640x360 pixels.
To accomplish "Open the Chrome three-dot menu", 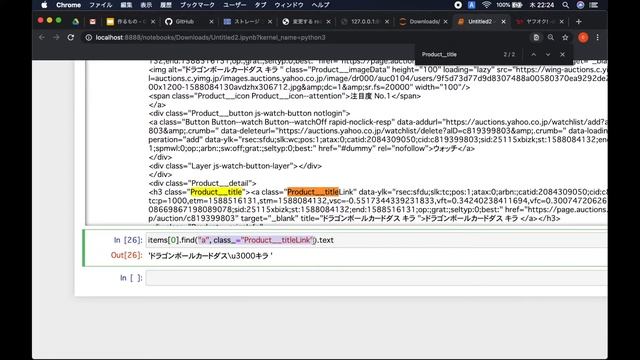I will pyautogui.click(x=598, y=37).
